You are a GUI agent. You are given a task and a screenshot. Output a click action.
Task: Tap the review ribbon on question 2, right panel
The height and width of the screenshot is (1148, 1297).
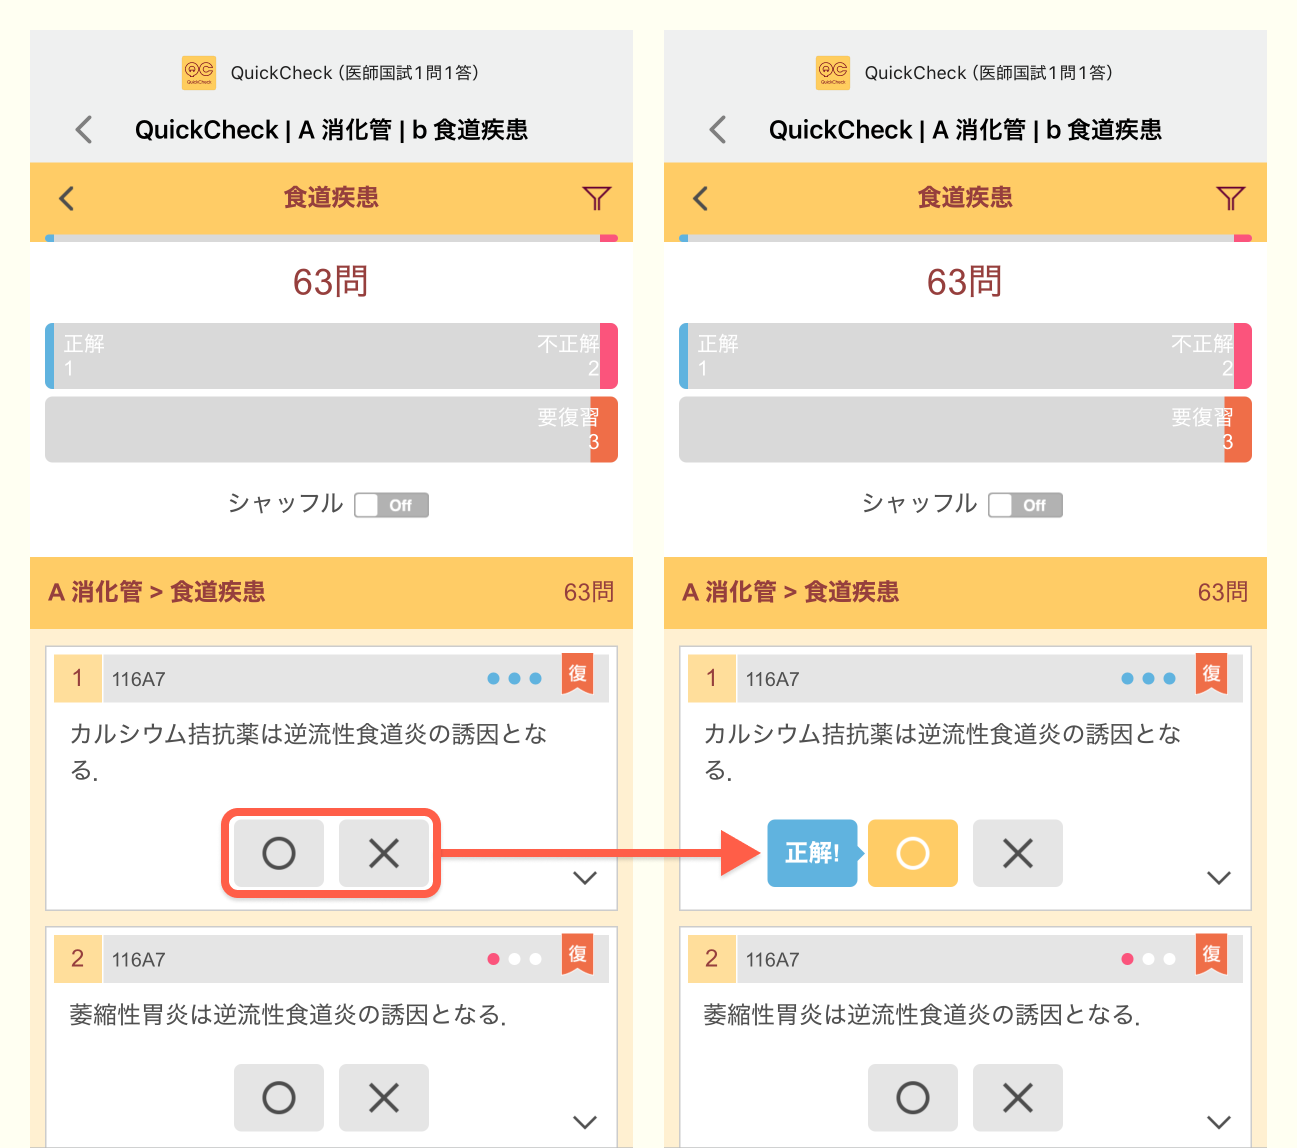[1212, 954]
